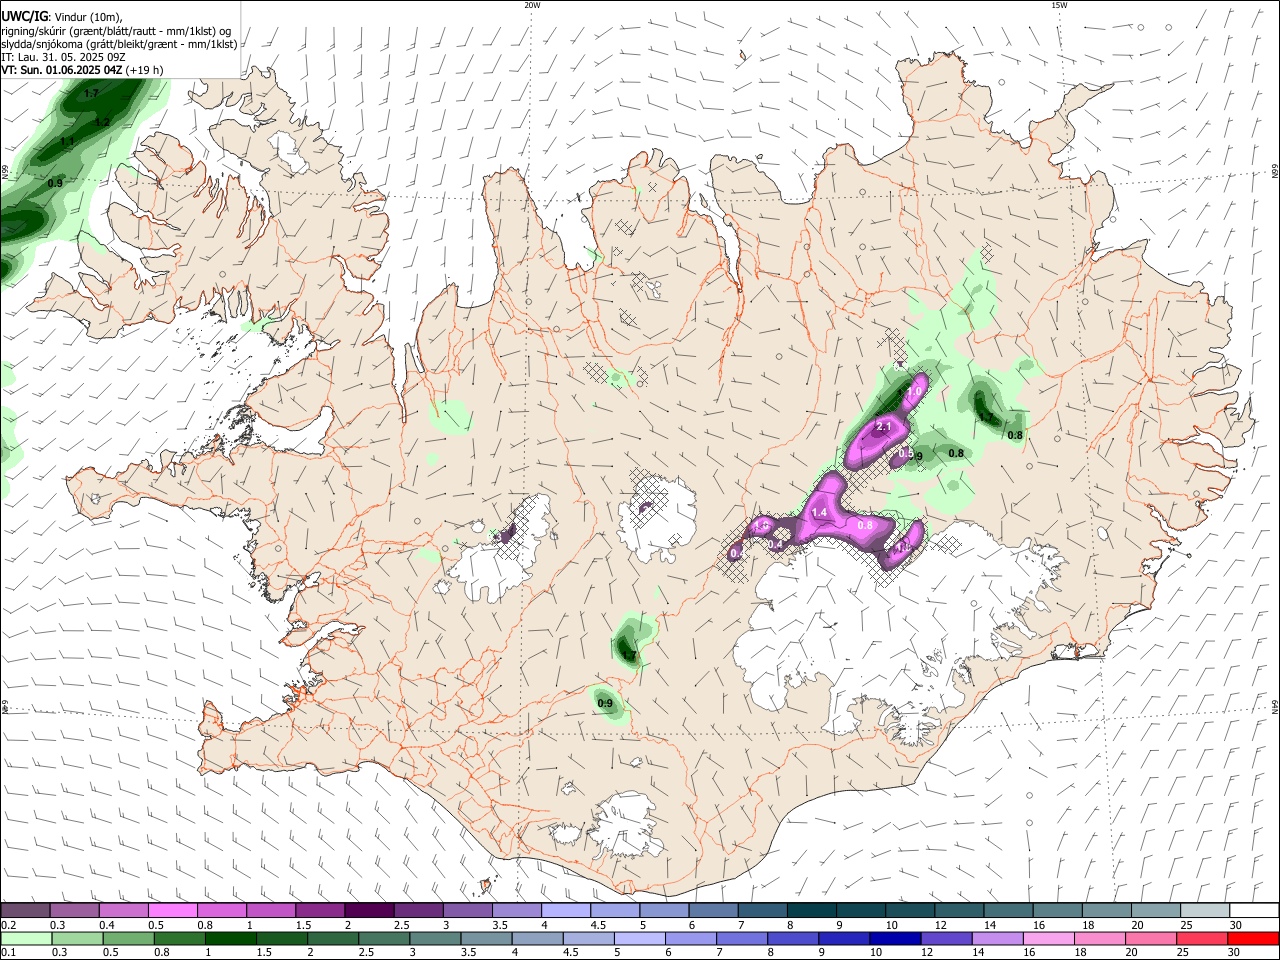
Task: Click the pale pink 16 swatch in bottom legend row
Action: pos(1048,939)
